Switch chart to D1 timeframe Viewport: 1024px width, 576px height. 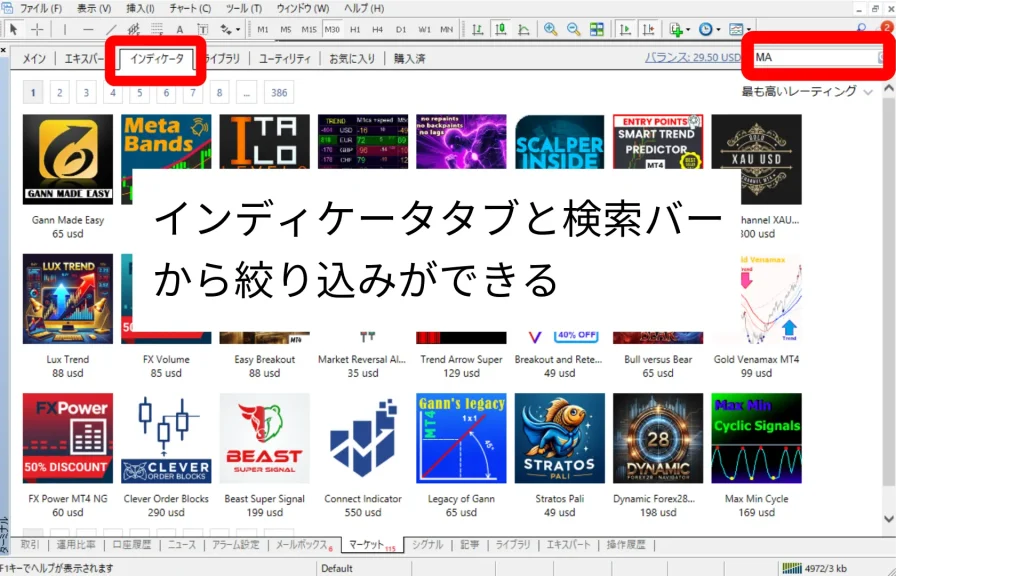point(401,29)
